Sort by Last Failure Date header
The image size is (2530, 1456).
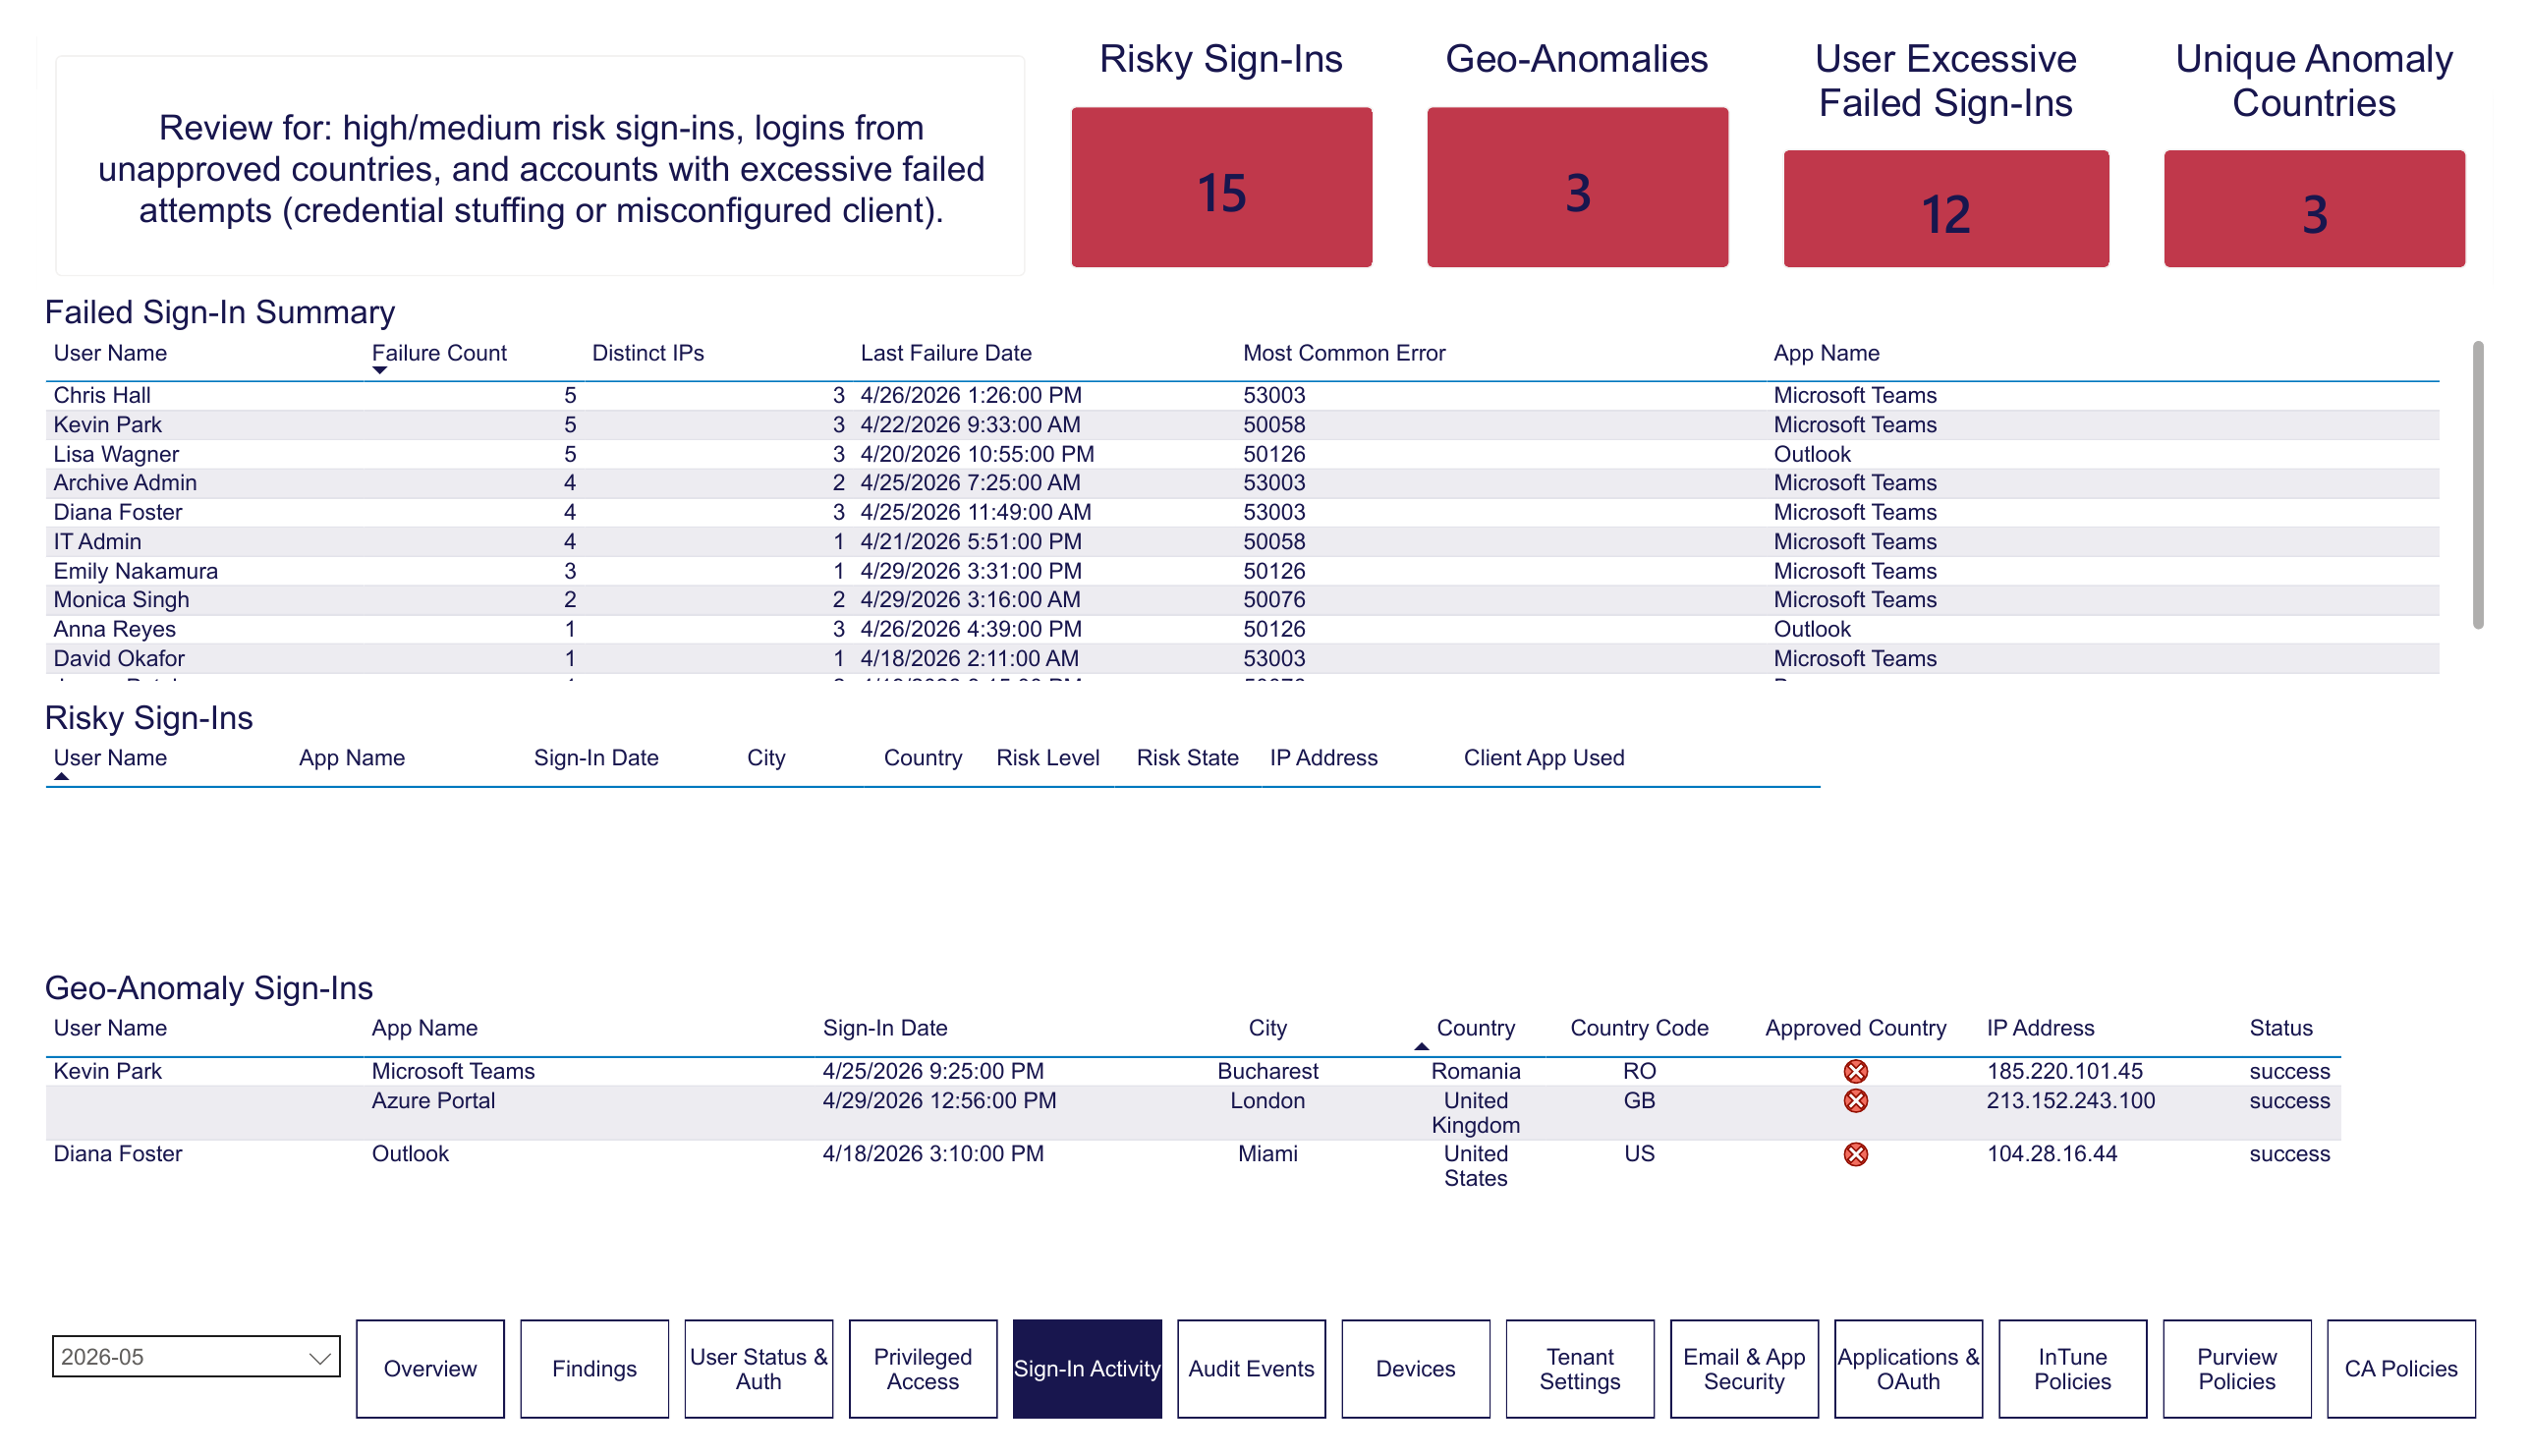pyautogui.click(x=945, y=353)
